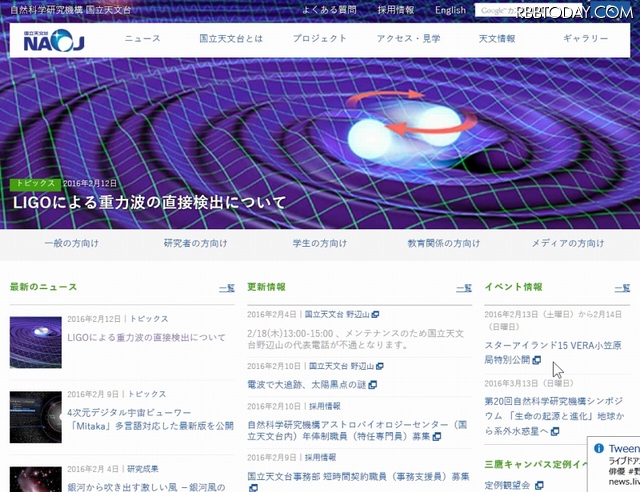Screen dimensions: 640x492
Task: Open the プロジェクト menu
Action: [x=320, y=39]
